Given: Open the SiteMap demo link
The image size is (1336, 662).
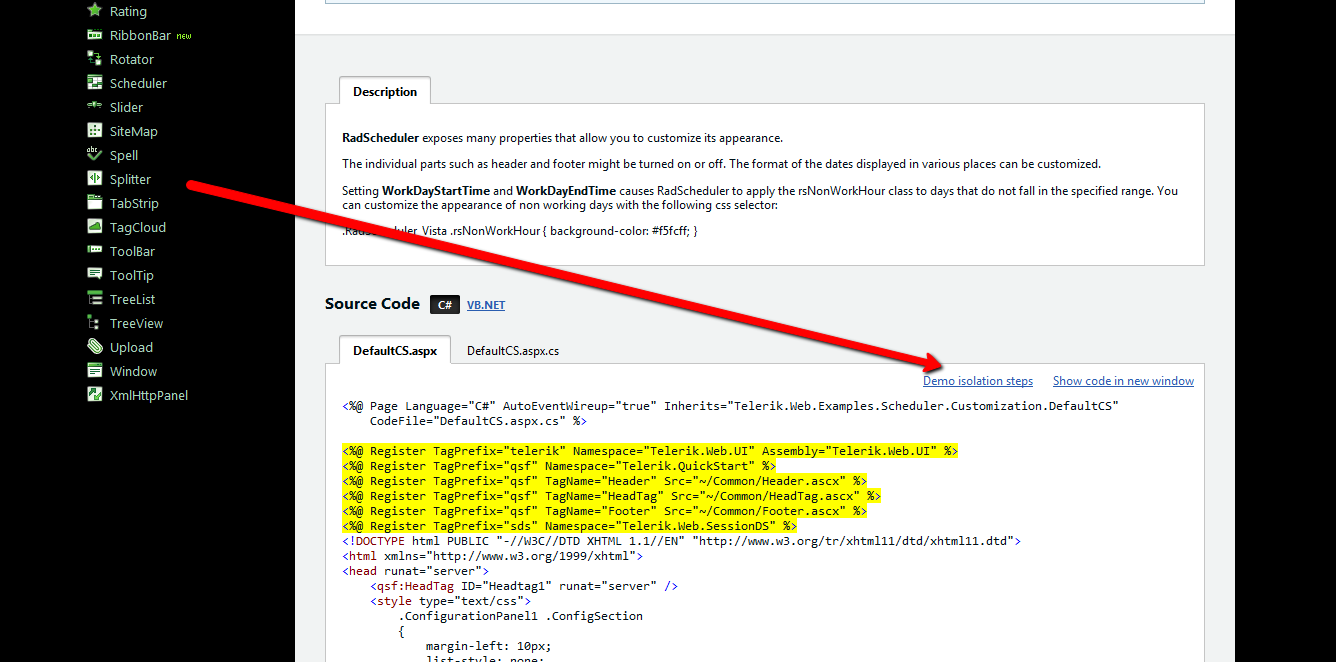Looking at the screenshot, I should 134,132.
